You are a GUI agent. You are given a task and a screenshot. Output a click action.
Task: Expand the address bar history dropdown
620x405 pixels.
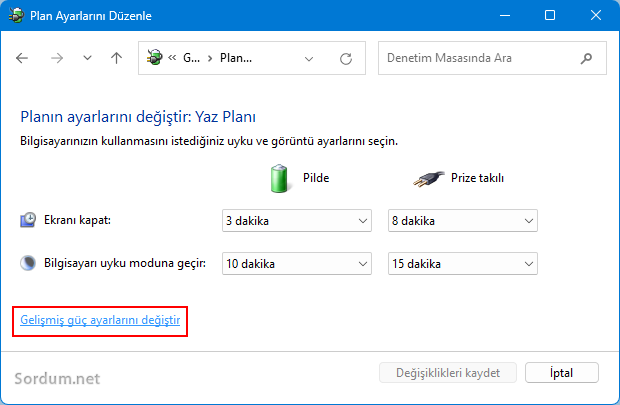309,59
